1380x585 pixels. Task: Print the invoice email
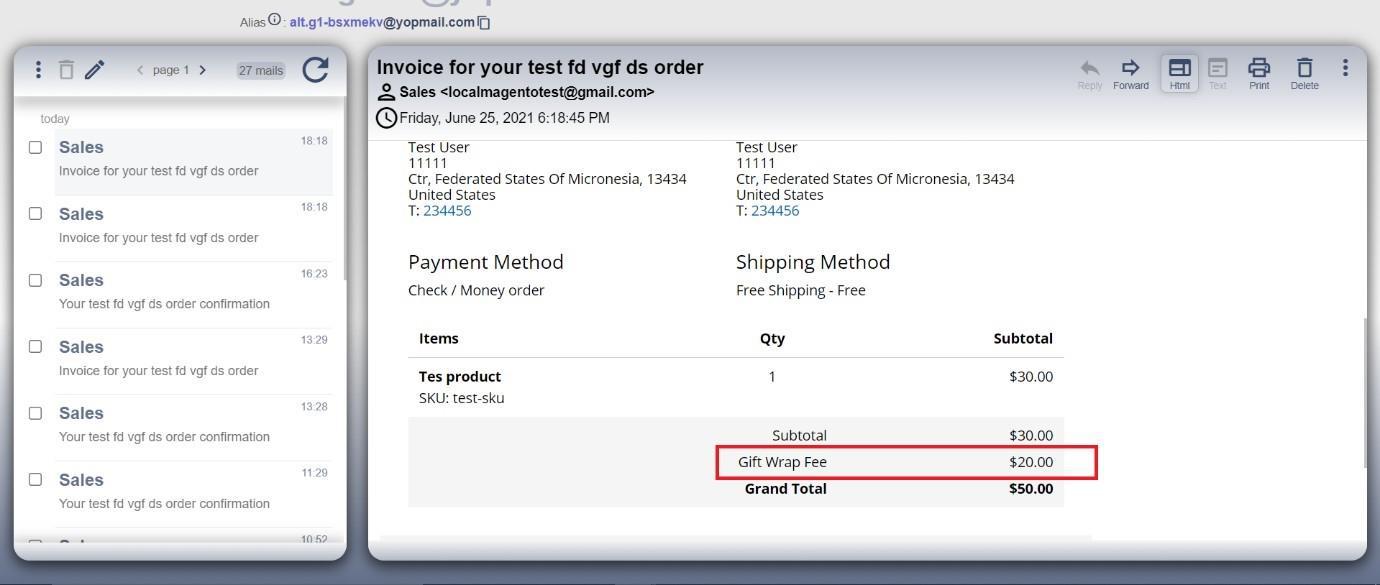tap(1259, 73)
